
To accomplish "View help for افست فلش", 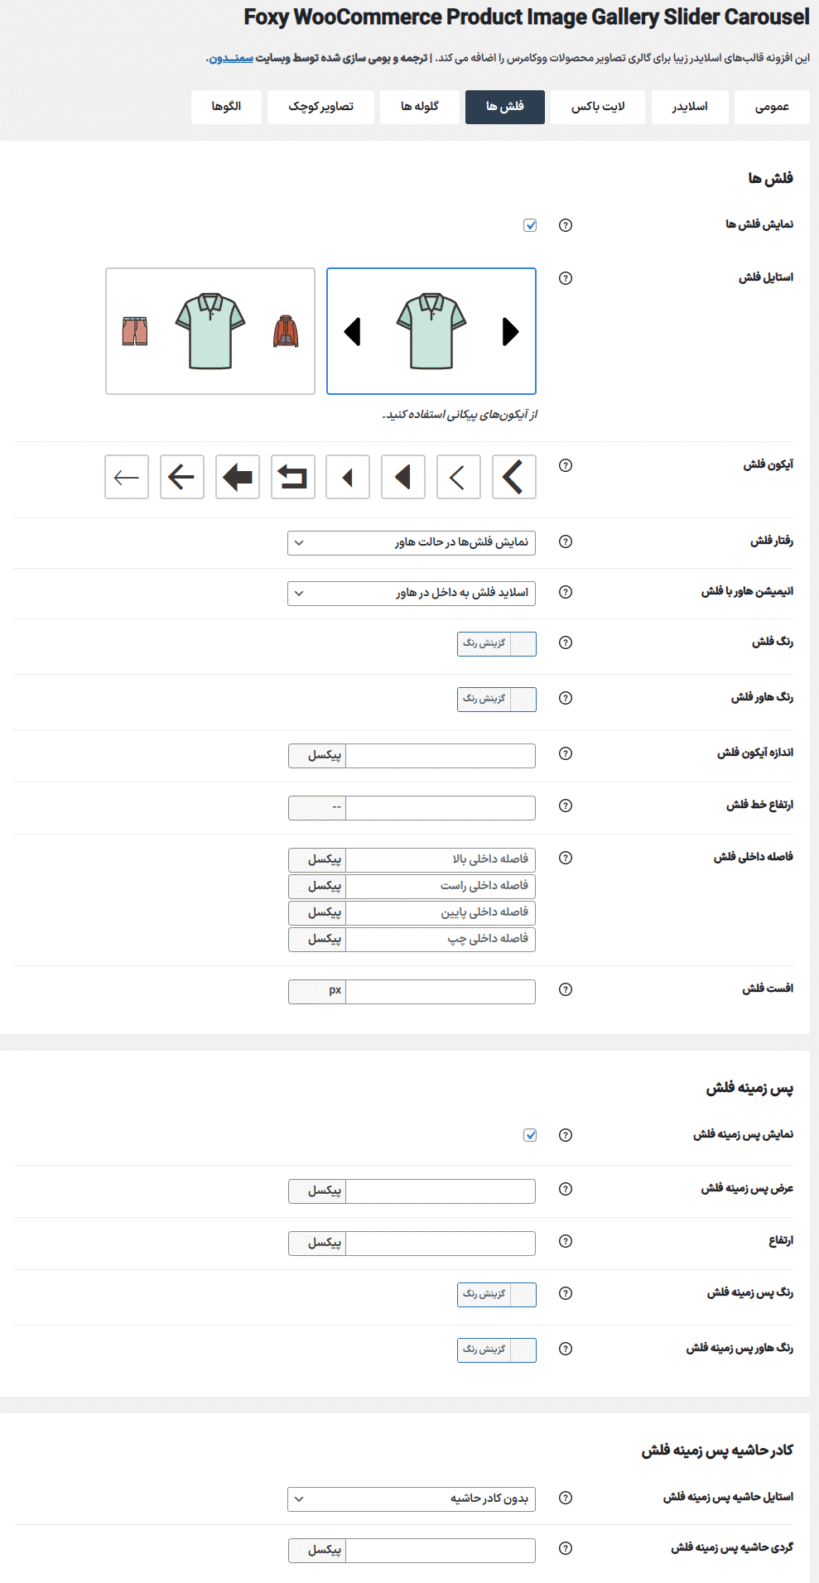I will (x=565, y=989).
